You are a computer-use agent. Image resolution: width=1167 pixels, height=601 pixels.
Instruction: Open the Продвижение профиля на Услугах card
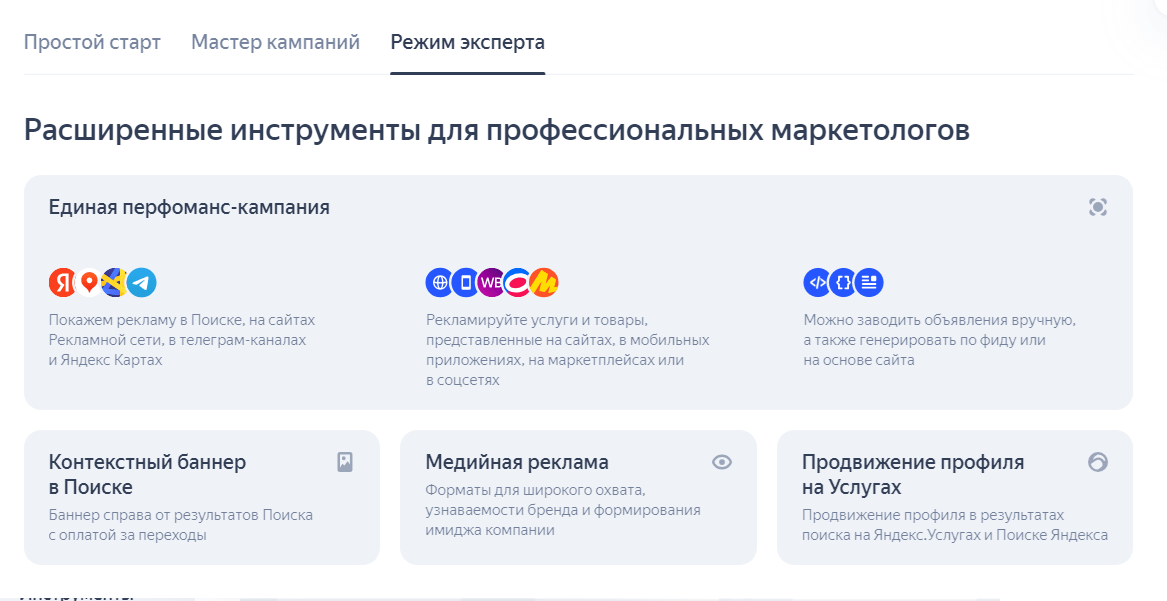coord(955,497)
